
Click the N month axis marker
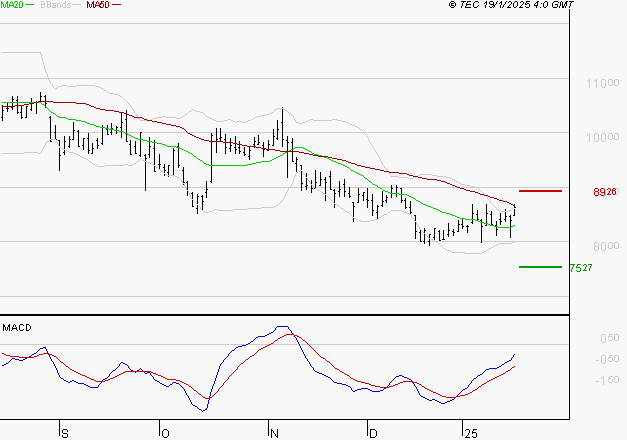click(274, 434)
